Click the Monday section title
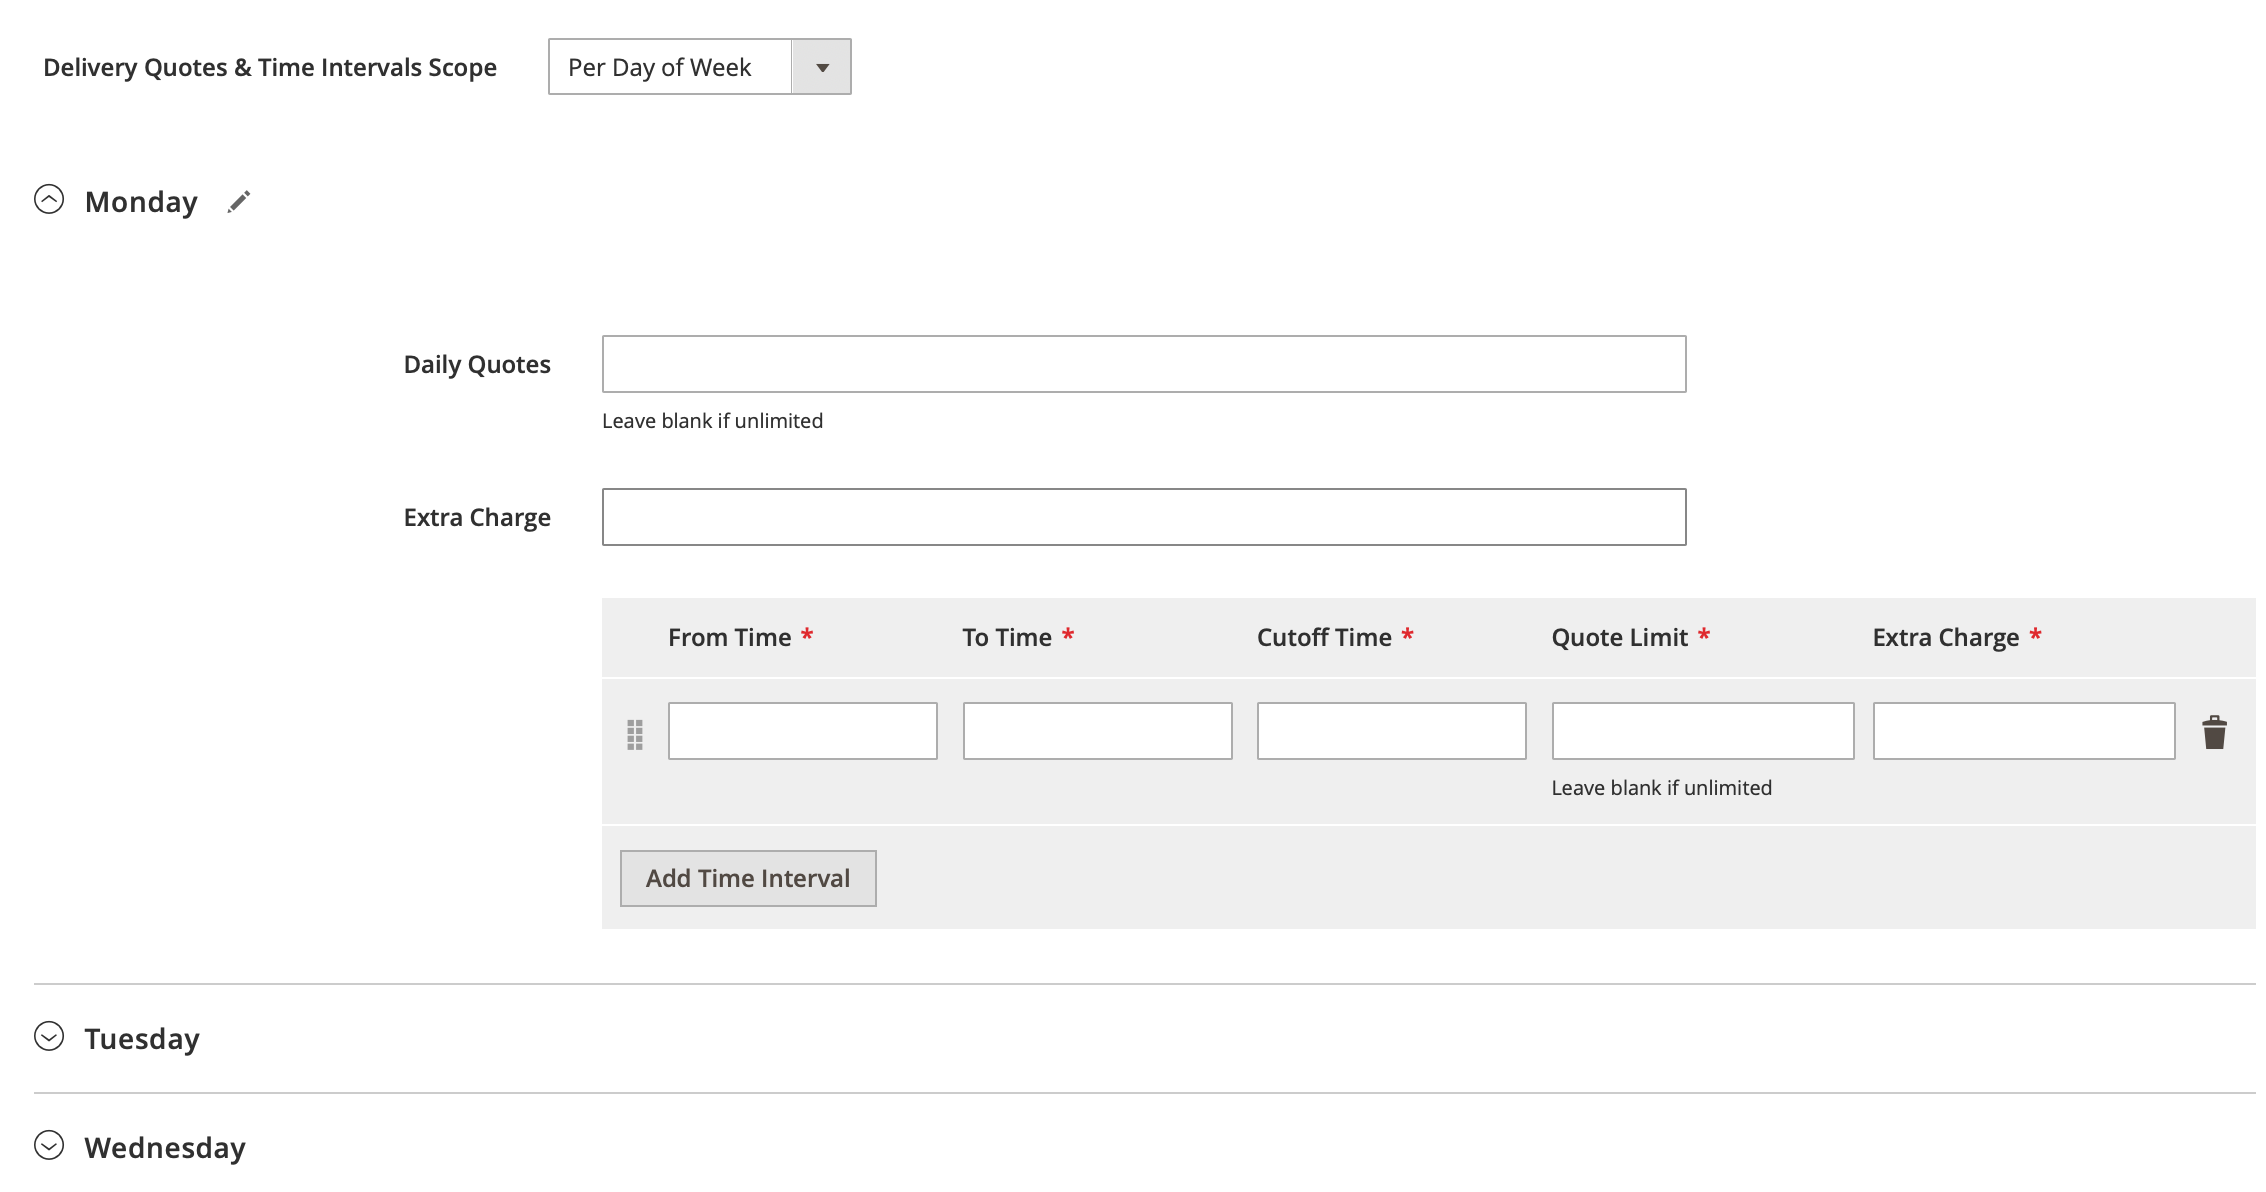This screenshot has height=1192, width=2266. click(141, 202)
